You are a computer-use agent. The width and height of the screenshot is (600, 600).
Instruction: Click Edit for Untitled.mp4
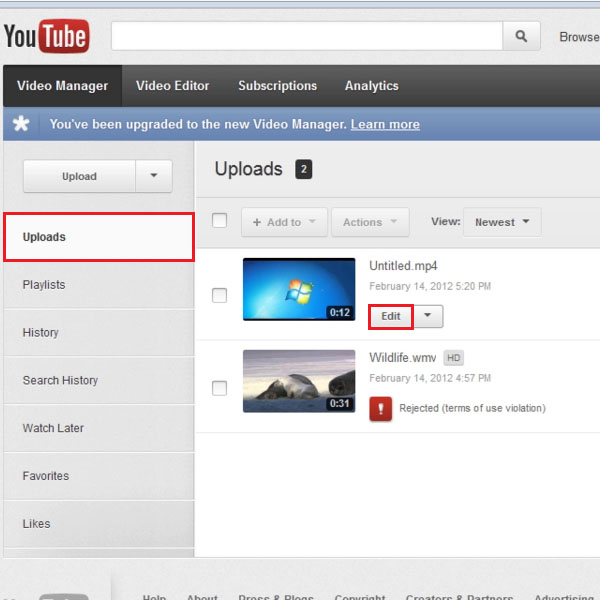(391, 316)
